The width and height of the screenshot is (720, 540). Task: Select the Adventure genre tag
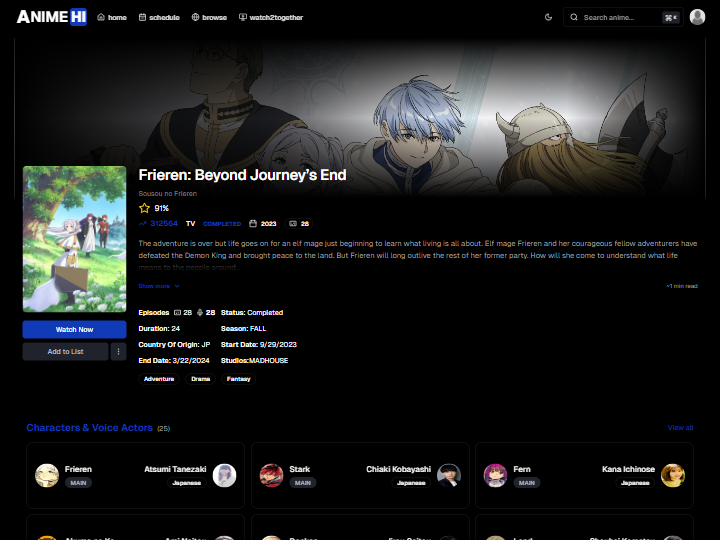[x=158, y=379]
